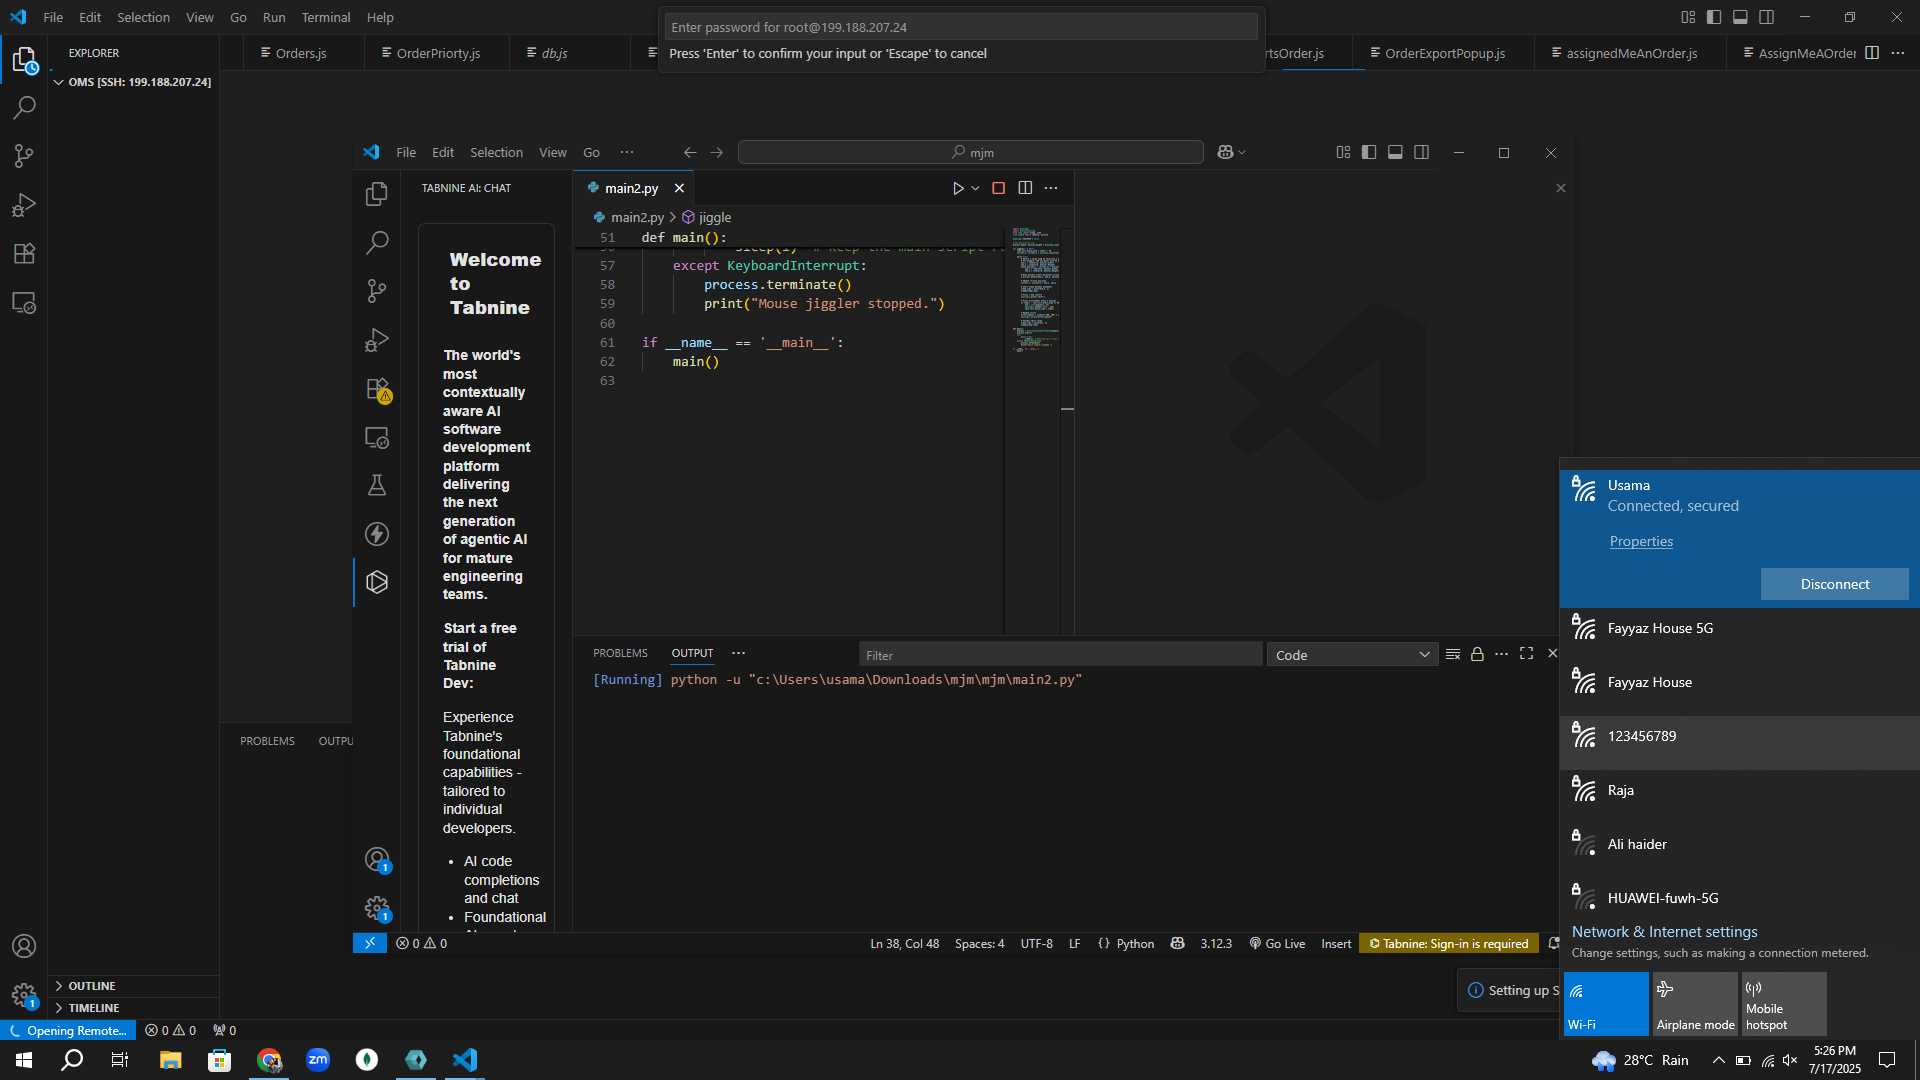Open Run and Debug in back VS Code window
The height and width of the screenshot is (1080, 1920).
(x=24, y=205)
